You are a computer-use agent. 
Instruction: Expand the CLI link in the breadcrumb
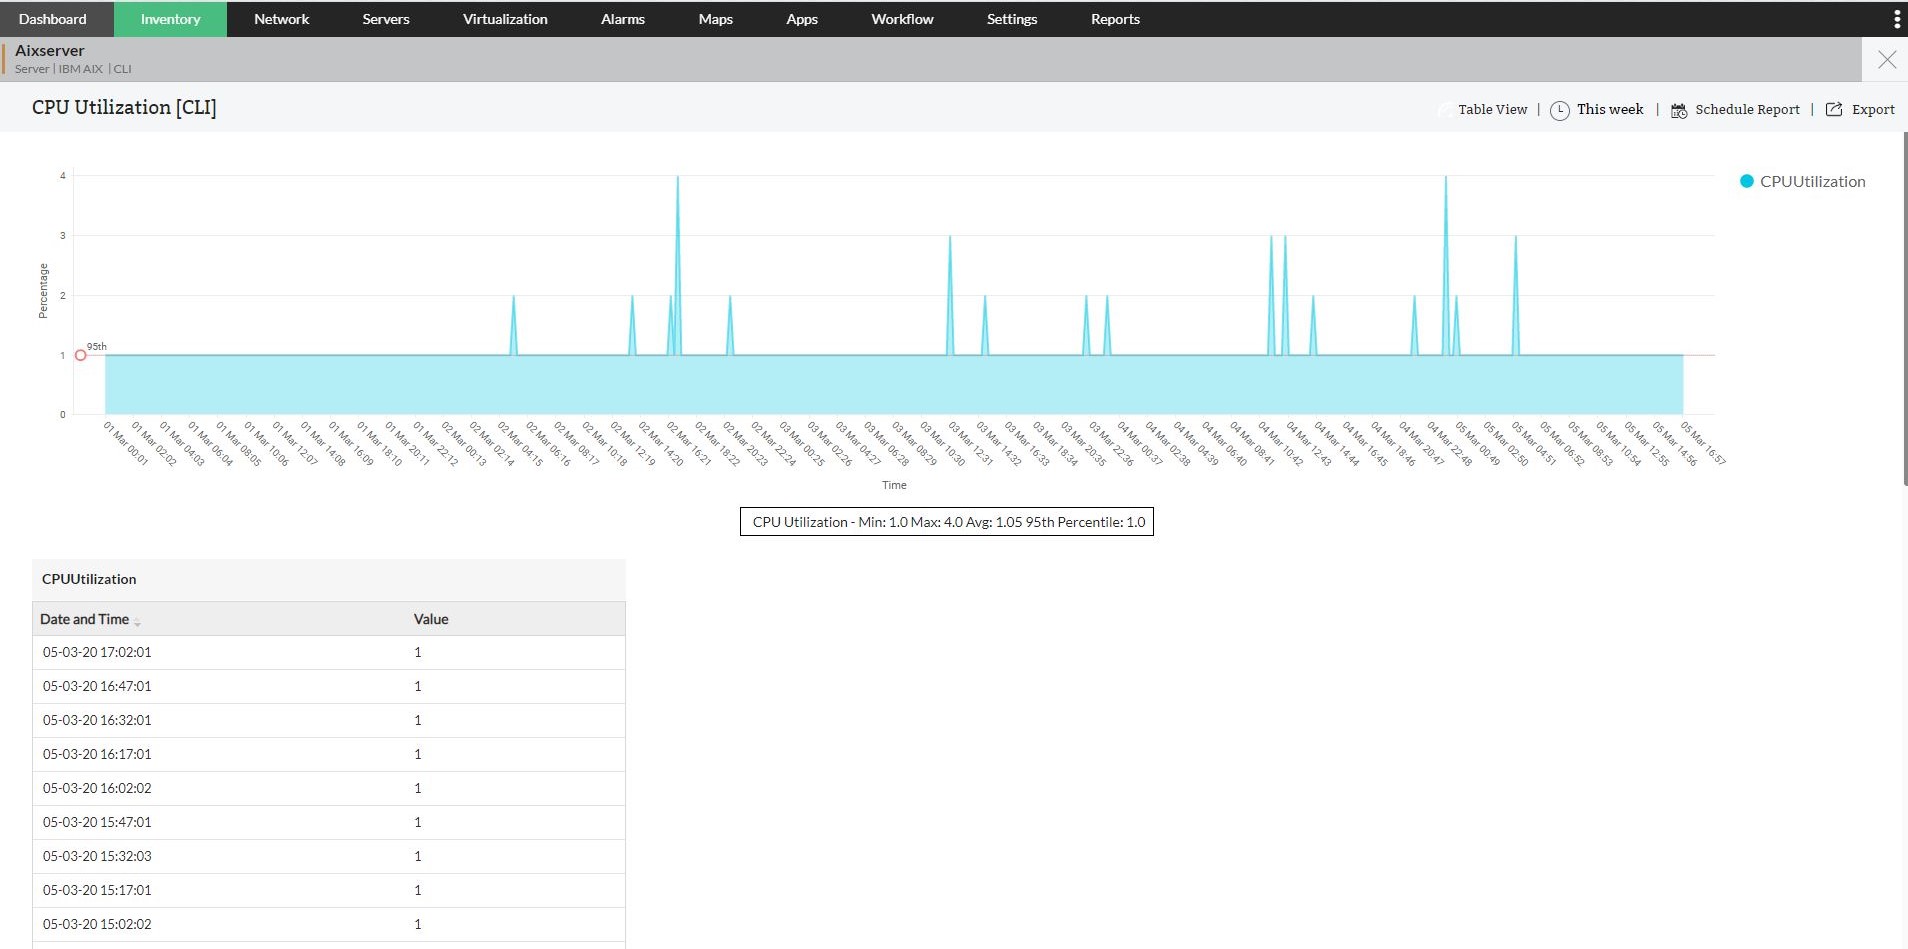click(122, 69)
